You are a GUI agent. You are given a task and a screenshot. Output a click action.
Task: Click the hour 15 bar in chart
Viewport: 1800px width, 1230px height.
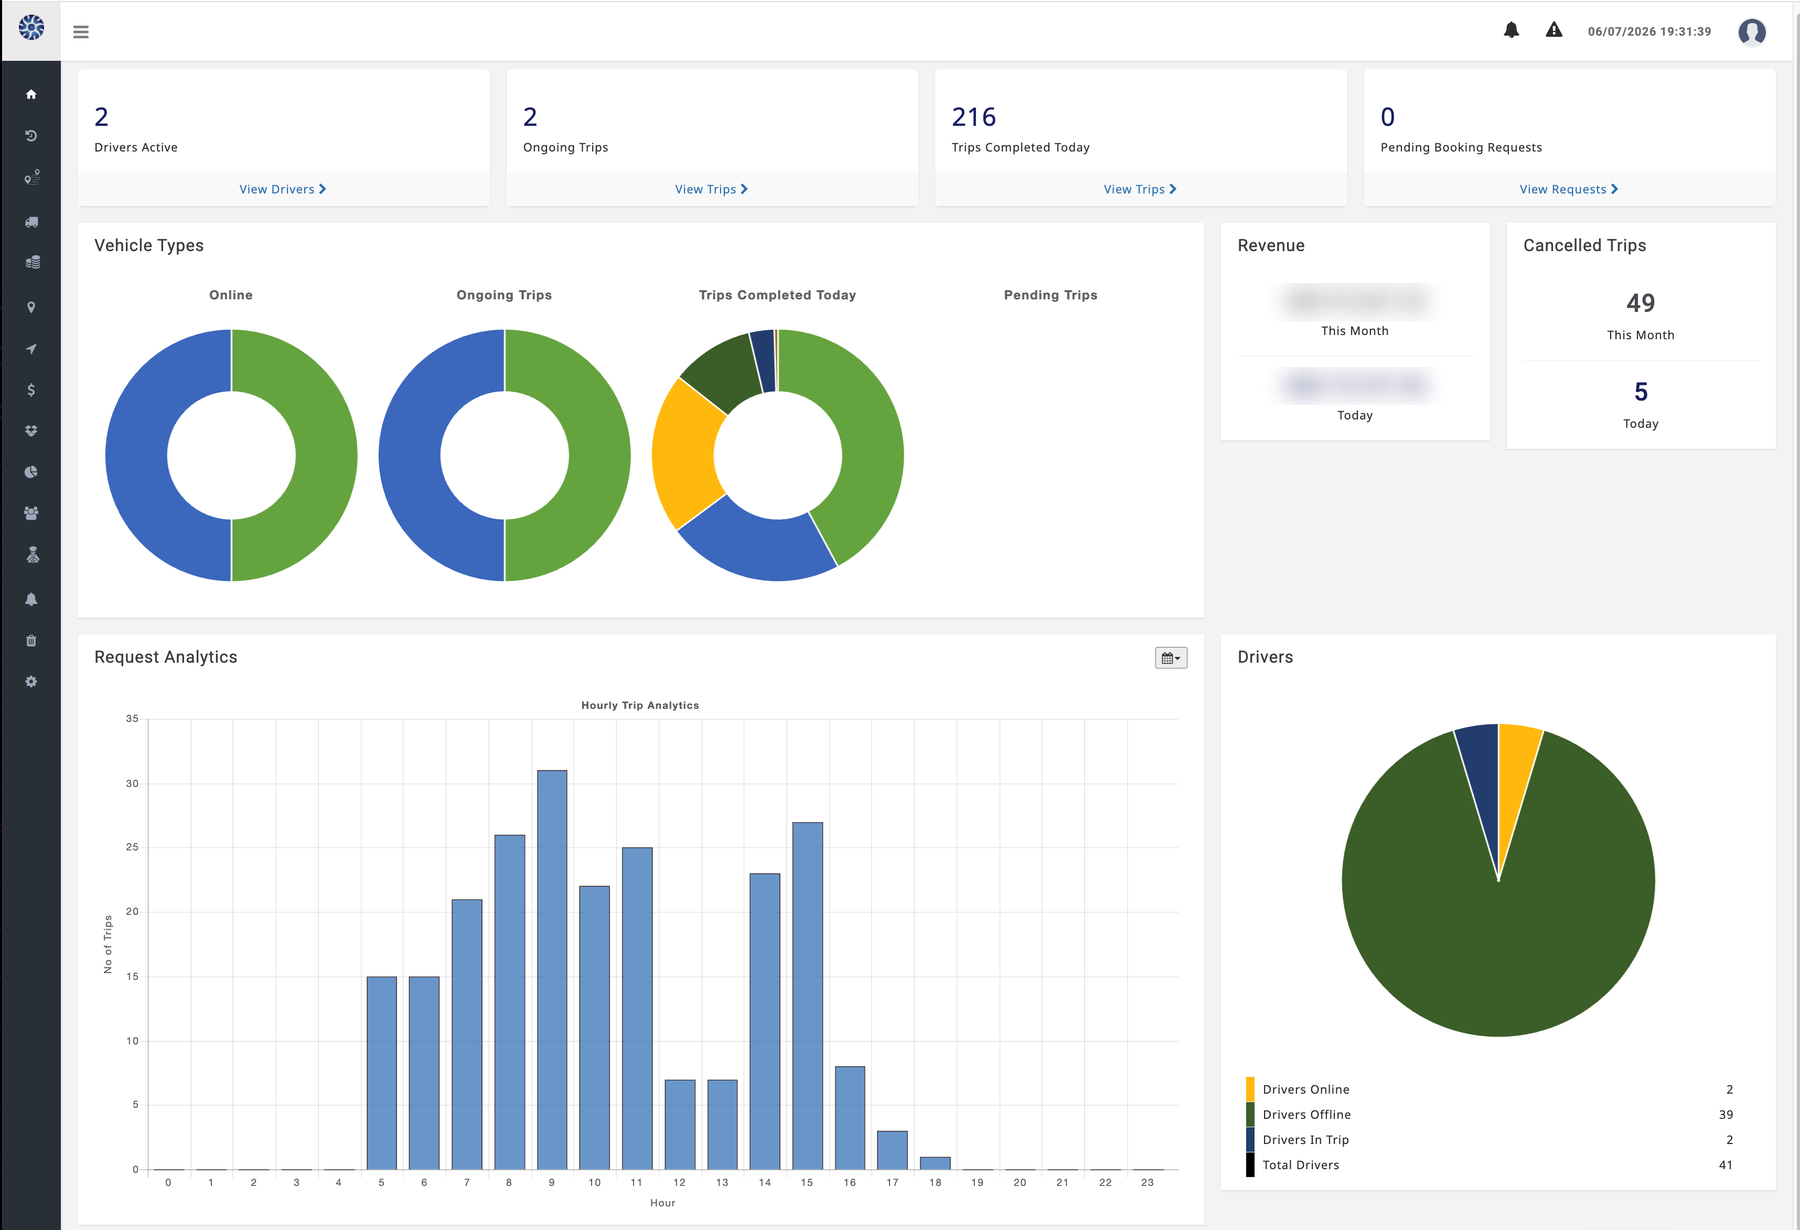(x=808, y=996)
